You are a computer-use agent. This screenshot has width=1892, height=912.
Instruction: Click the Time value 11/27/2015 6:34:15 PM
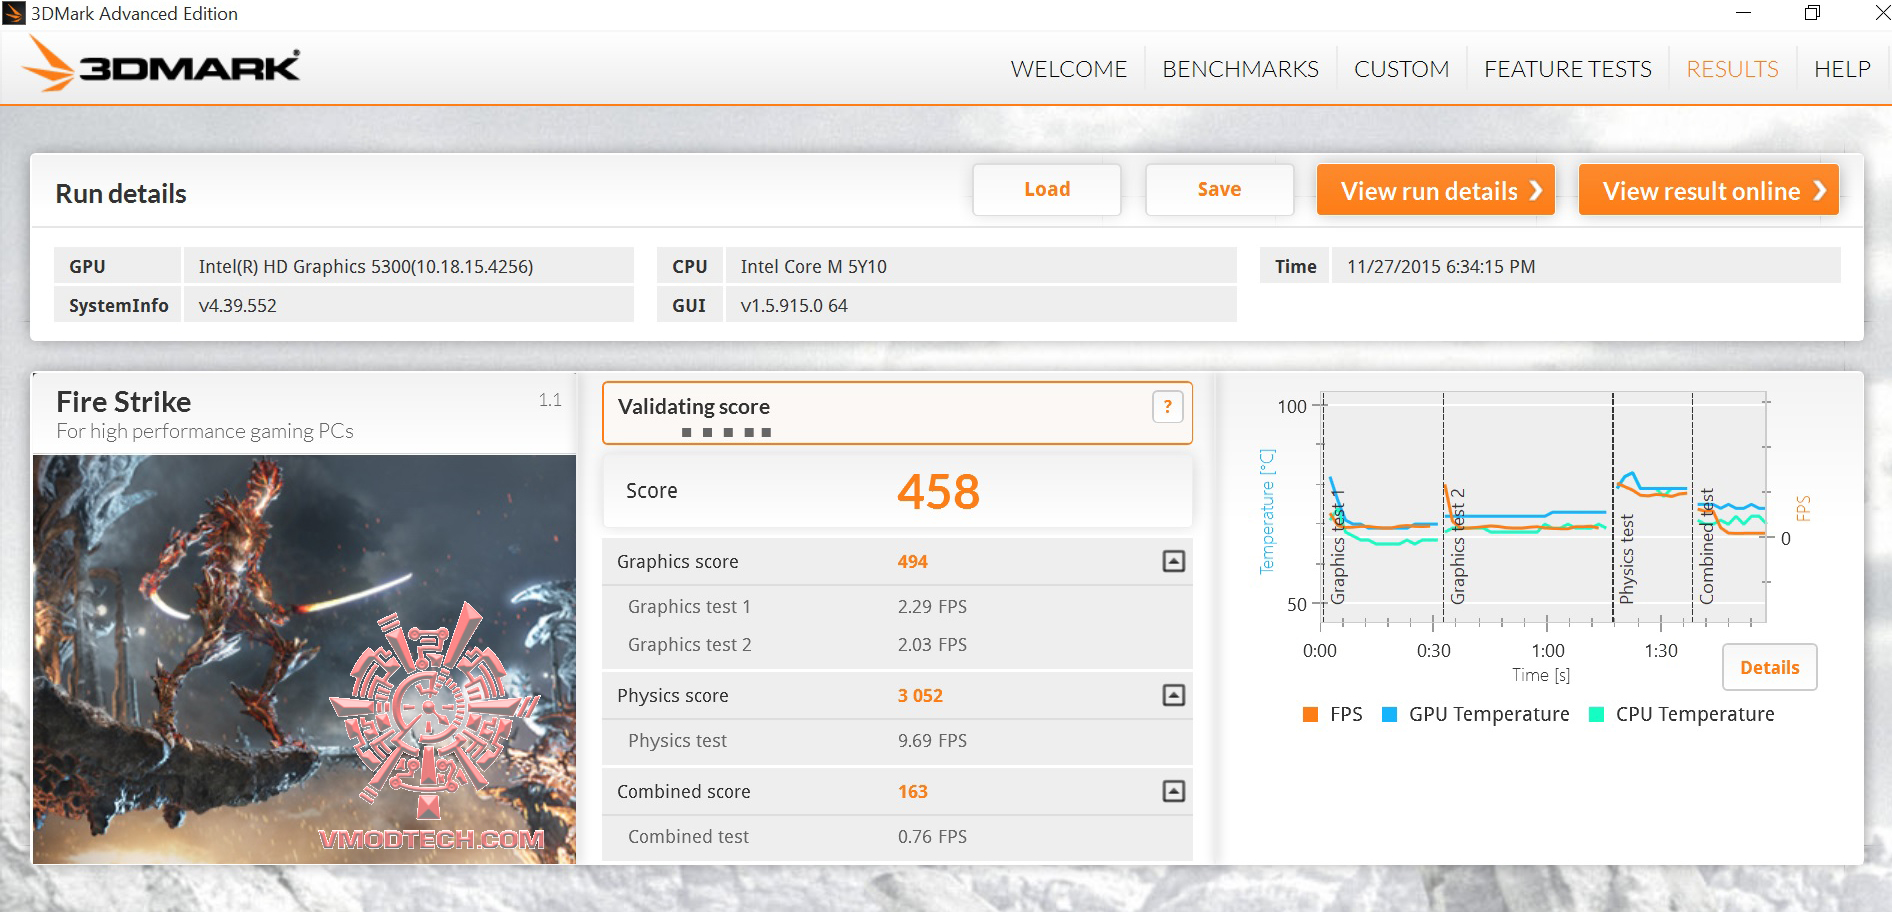point(1441,267)
